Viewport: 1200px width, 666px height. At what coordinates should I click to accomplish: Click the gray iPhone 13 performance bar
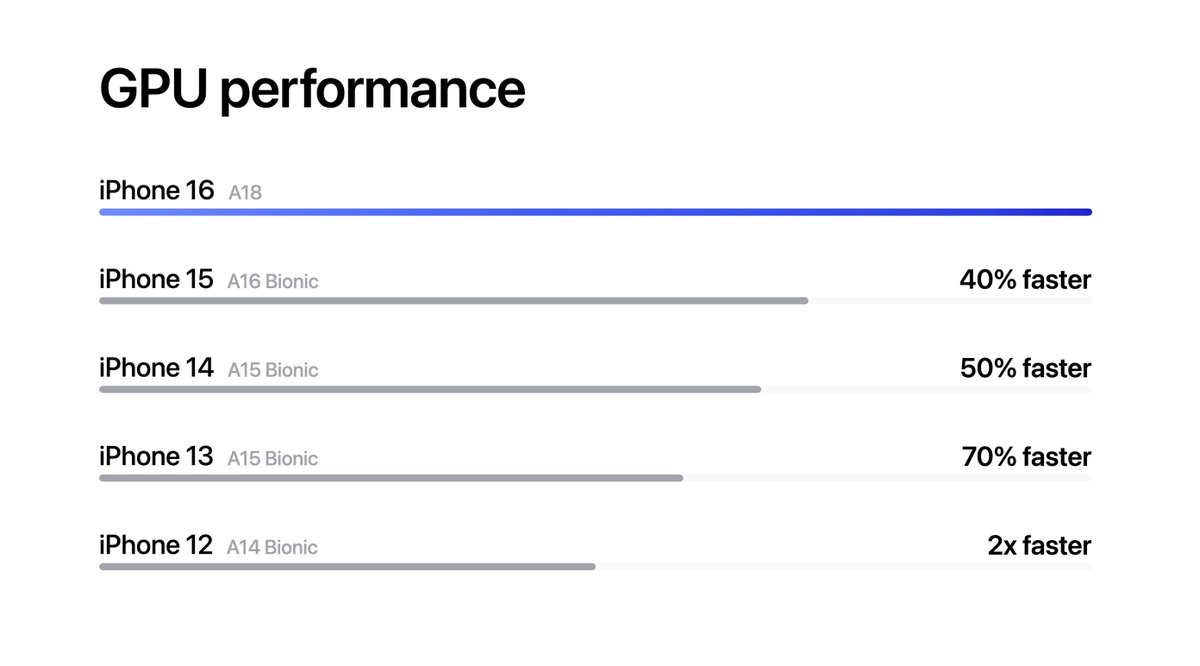(x=391, y=477)
